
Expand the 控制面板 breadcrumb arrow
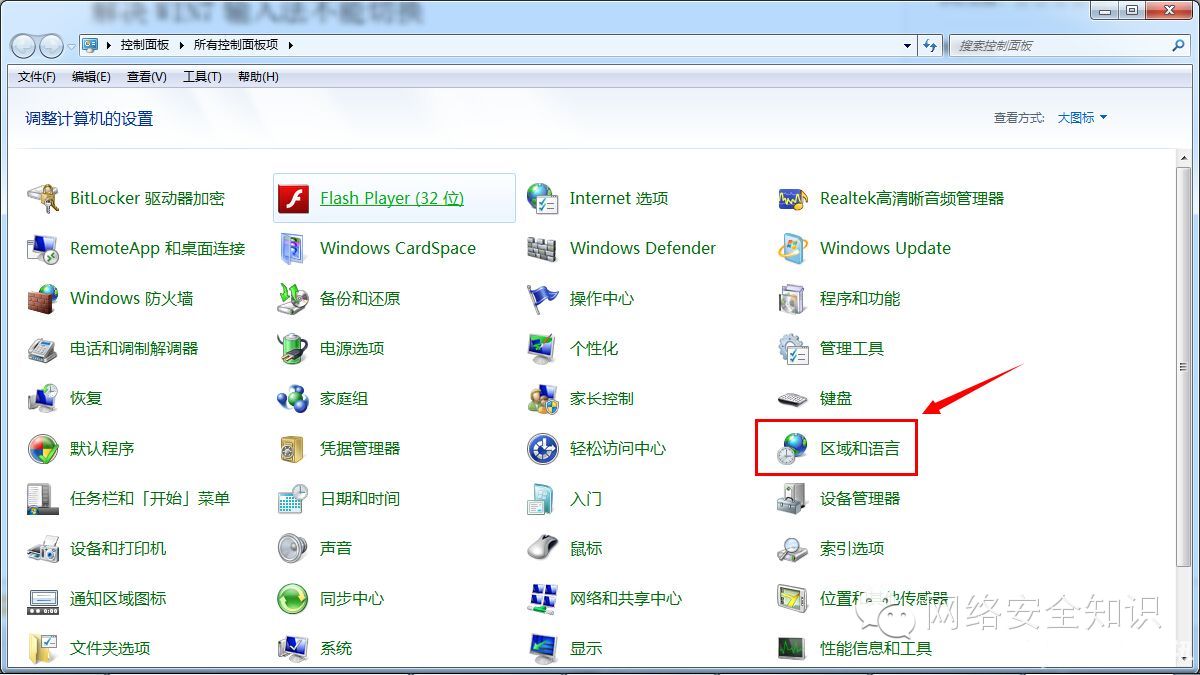pyautogui.click(x=181, y=45)
